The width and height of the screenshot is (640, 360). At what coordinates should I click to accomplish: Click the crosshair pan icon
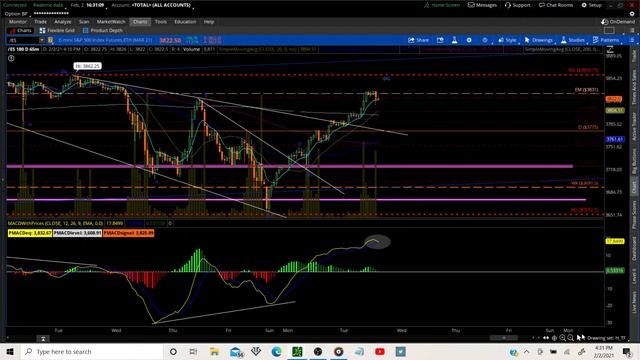point(554,338)
